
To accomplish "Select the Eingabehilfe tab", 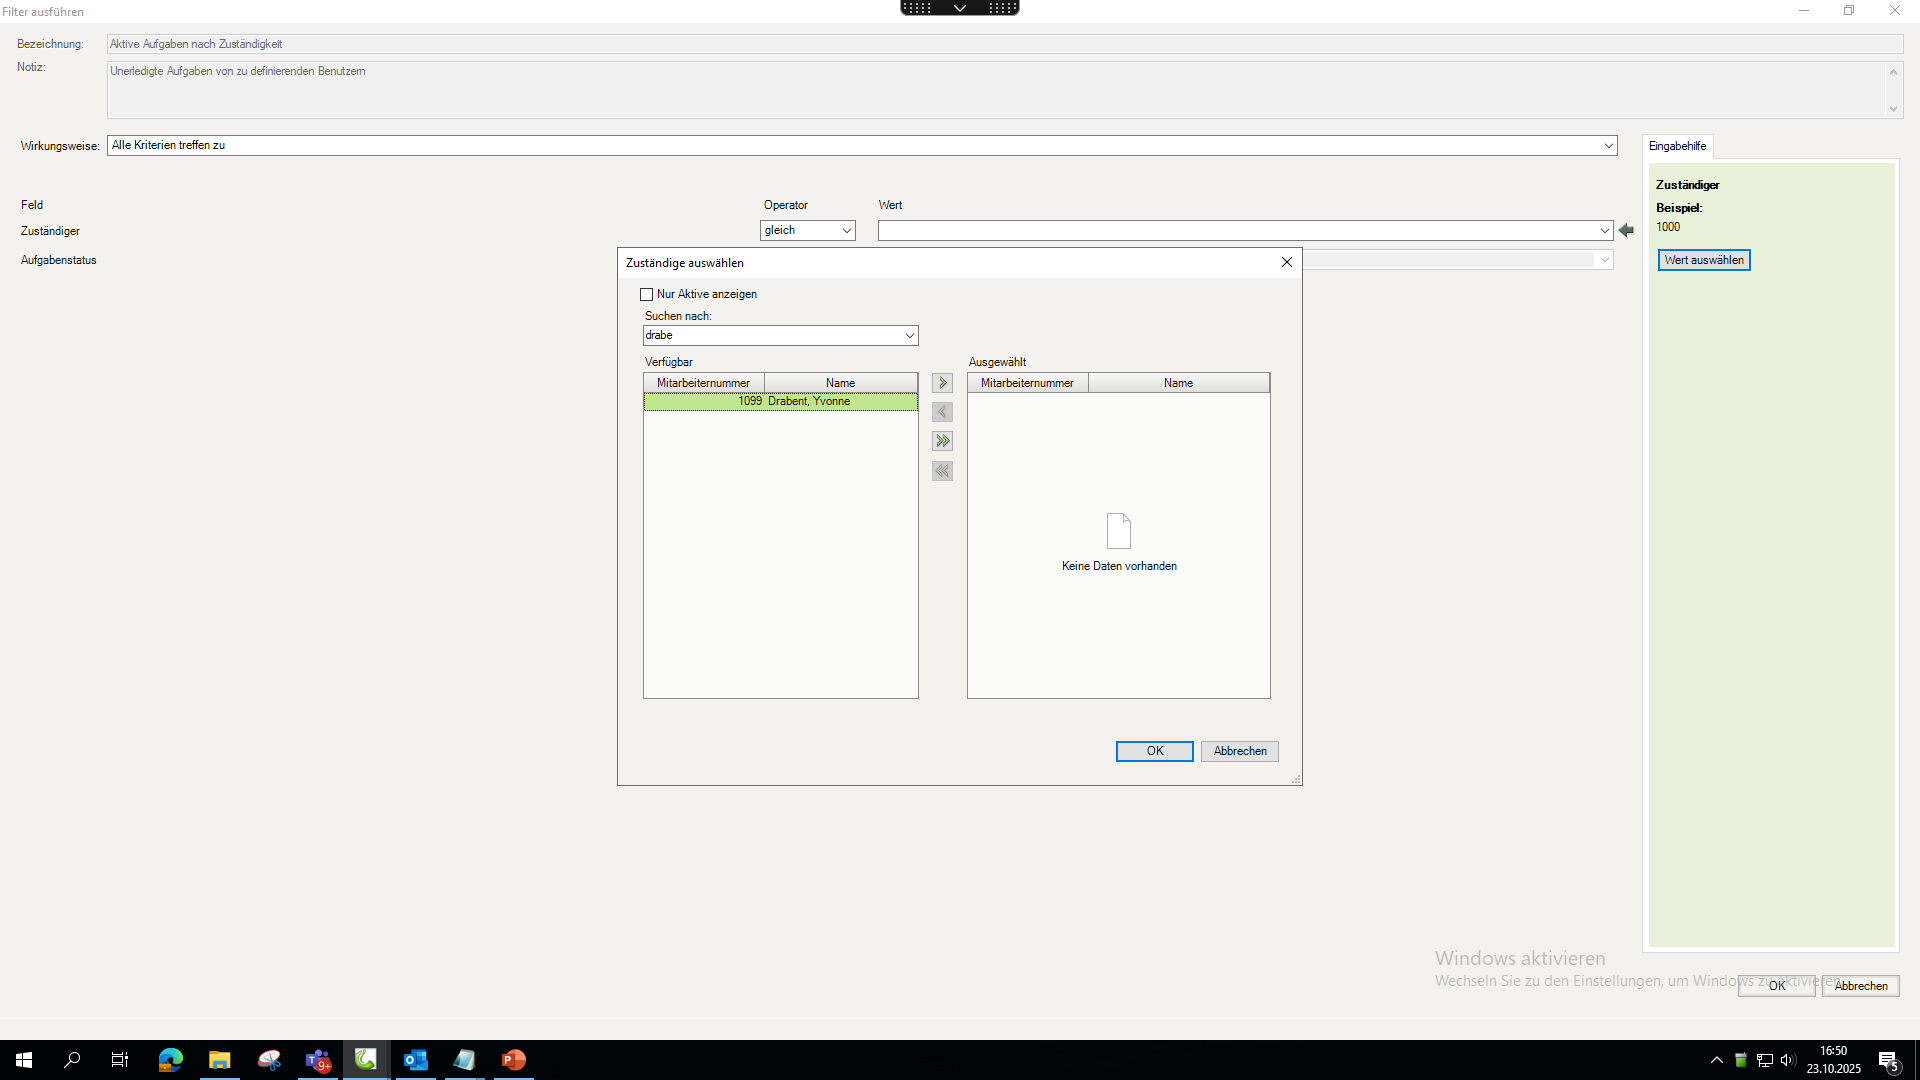I will [x=1677, y=146].
